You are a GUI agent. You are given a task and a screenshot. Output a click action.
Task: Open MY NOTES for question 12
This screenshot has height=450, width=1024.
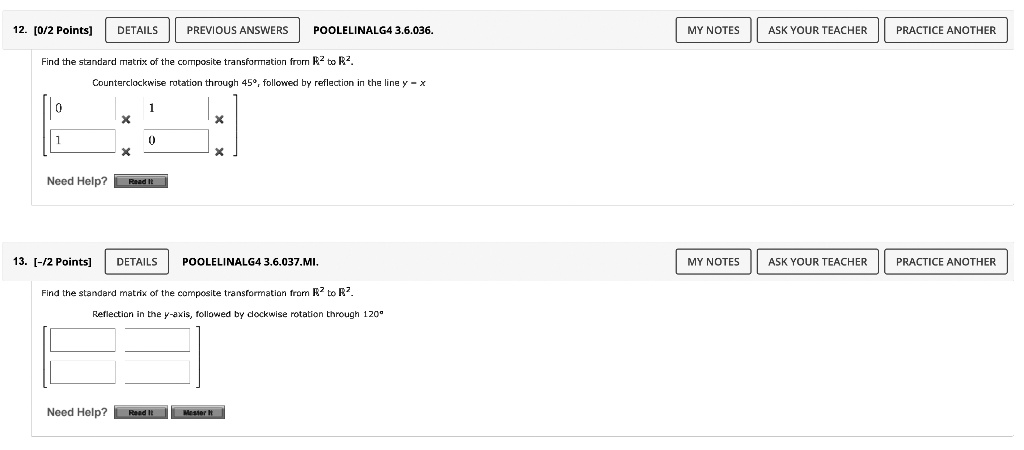713,30
